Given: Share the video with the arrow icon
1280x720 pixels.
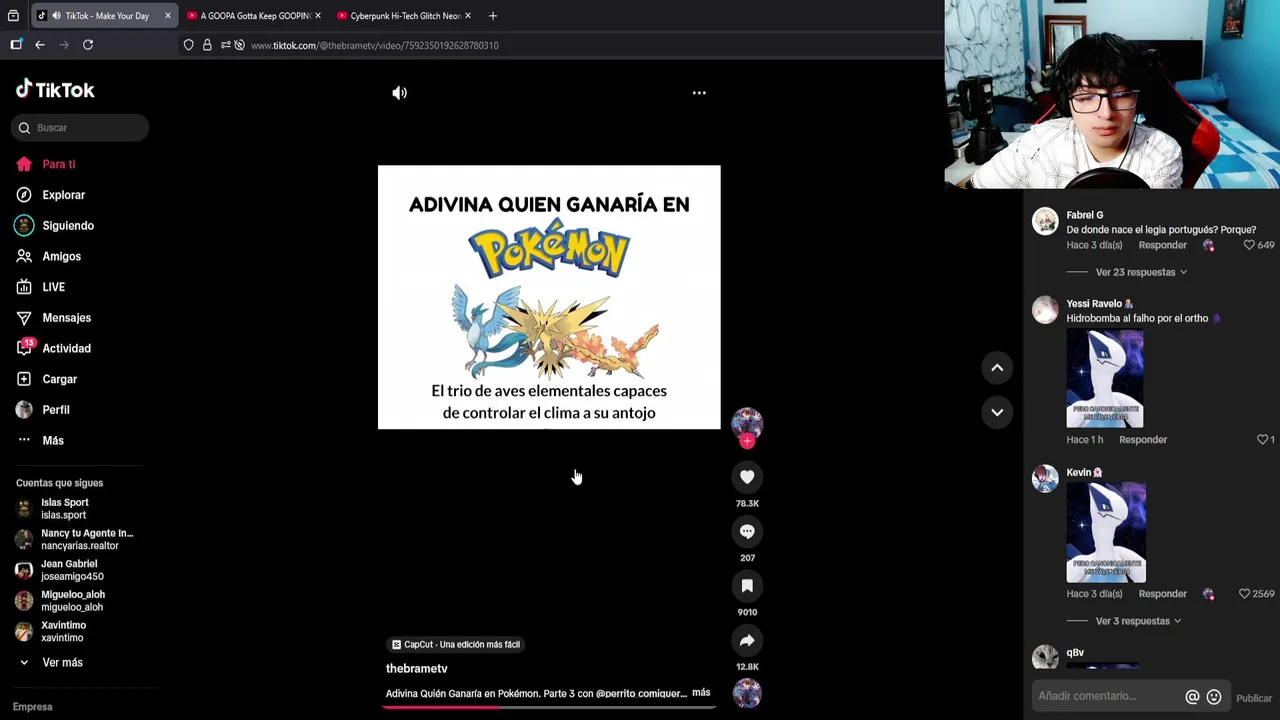Looking at the screenshot, I should pyautogui.click(x=747, y=640).
